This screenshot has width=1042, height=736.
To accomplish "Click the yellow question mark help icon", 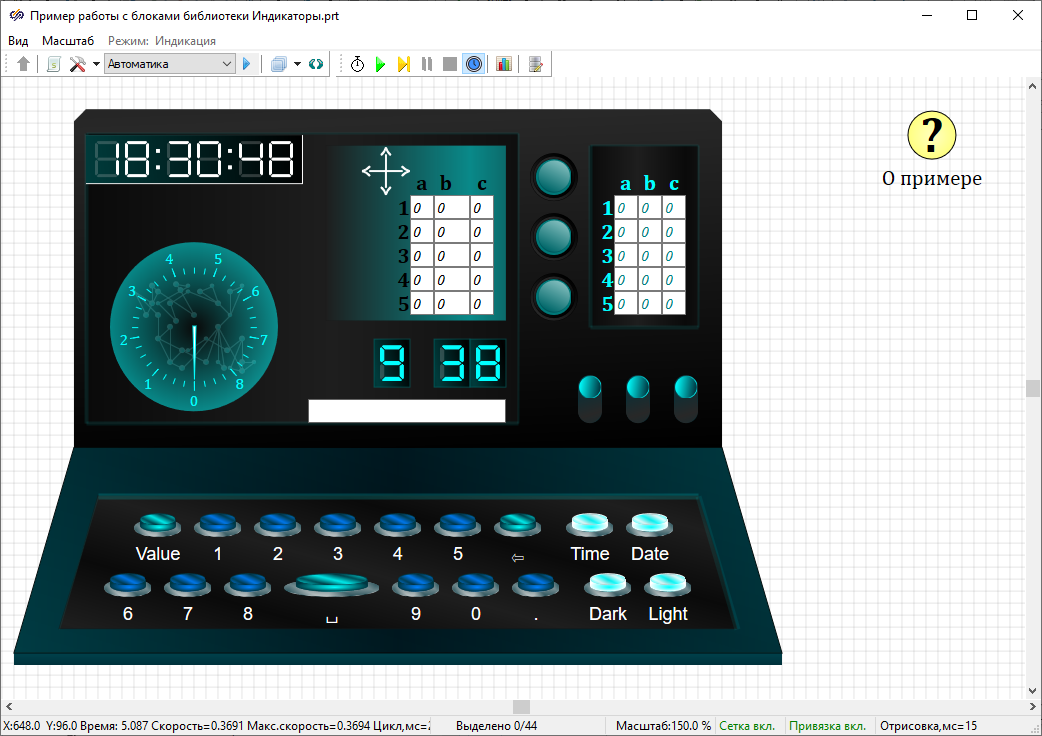I will [931, 134].
